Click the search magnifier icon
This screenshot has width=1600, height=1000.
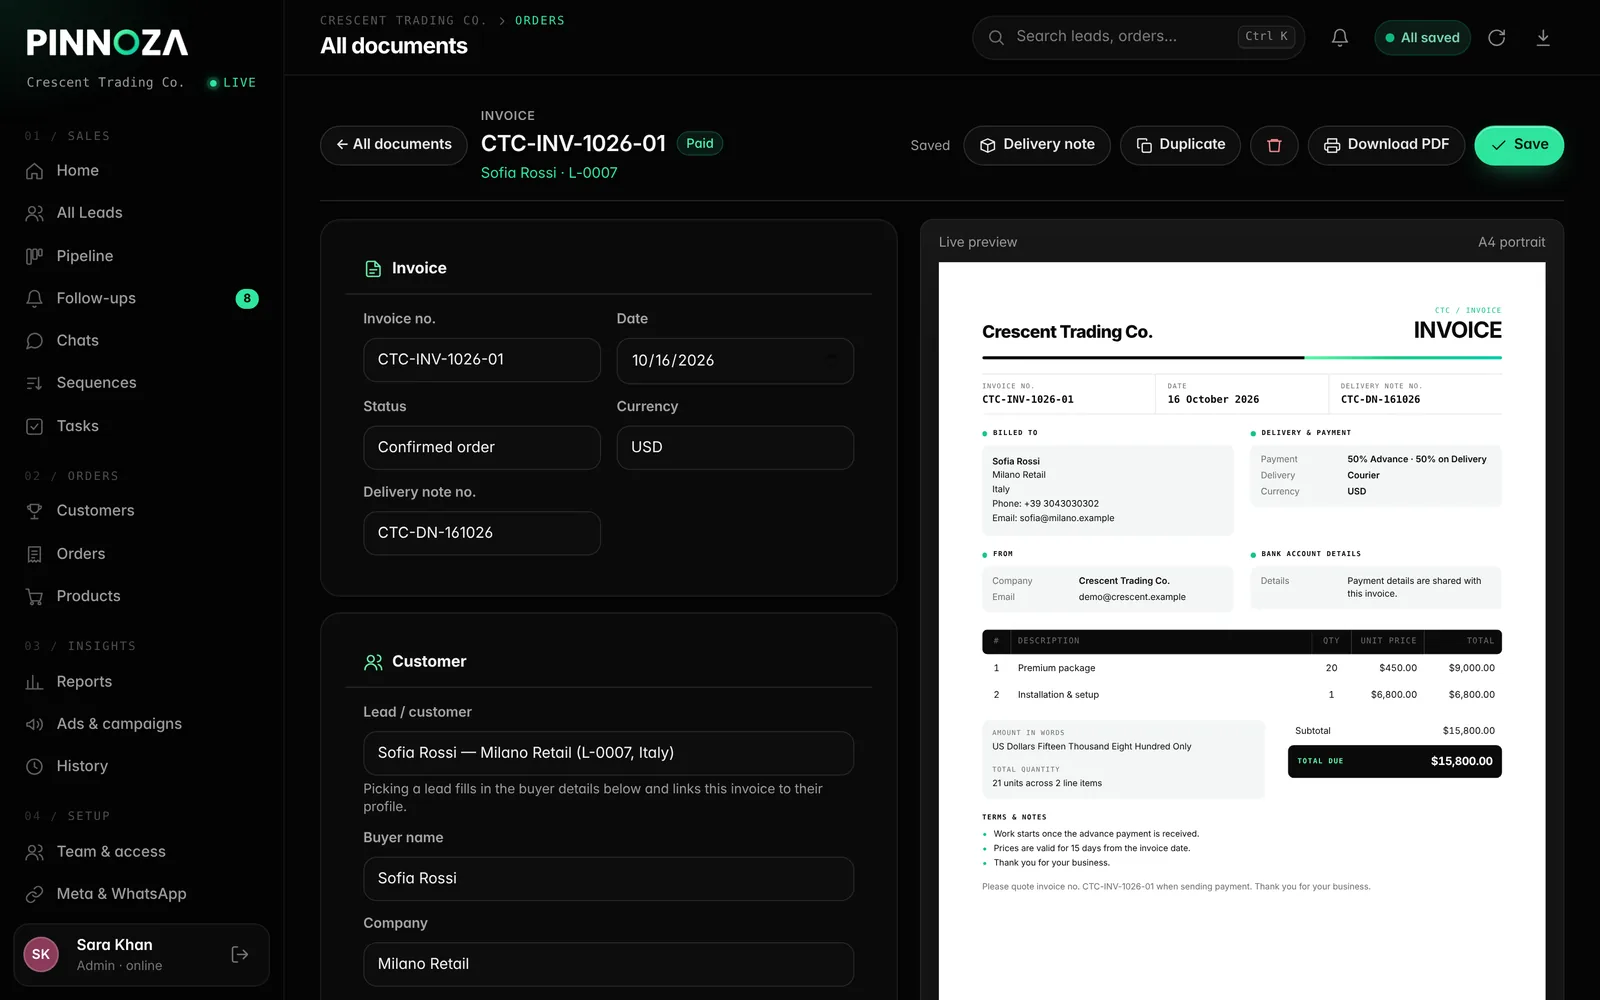996,37
